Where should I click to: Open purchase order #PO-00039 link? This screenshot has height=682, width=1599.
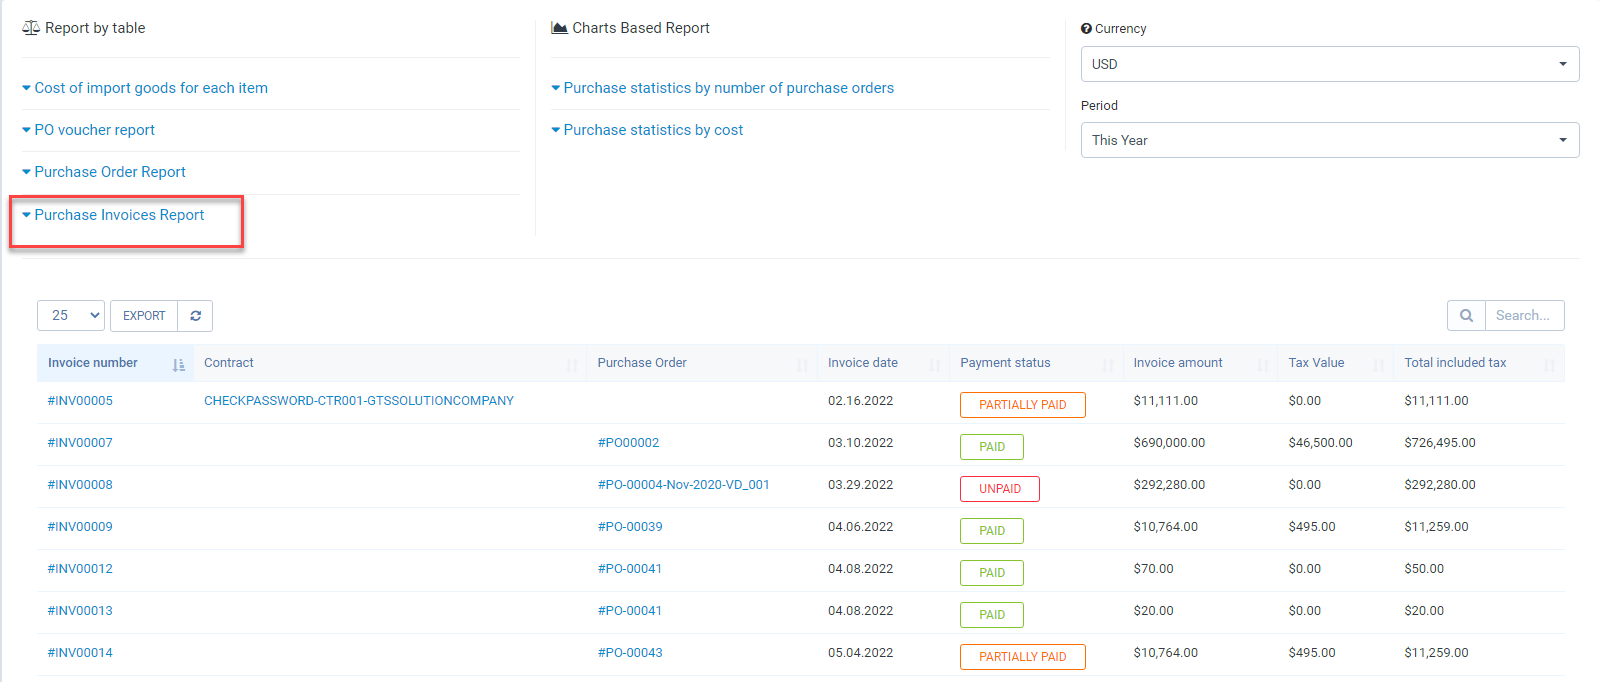click(x=630, y=527)
